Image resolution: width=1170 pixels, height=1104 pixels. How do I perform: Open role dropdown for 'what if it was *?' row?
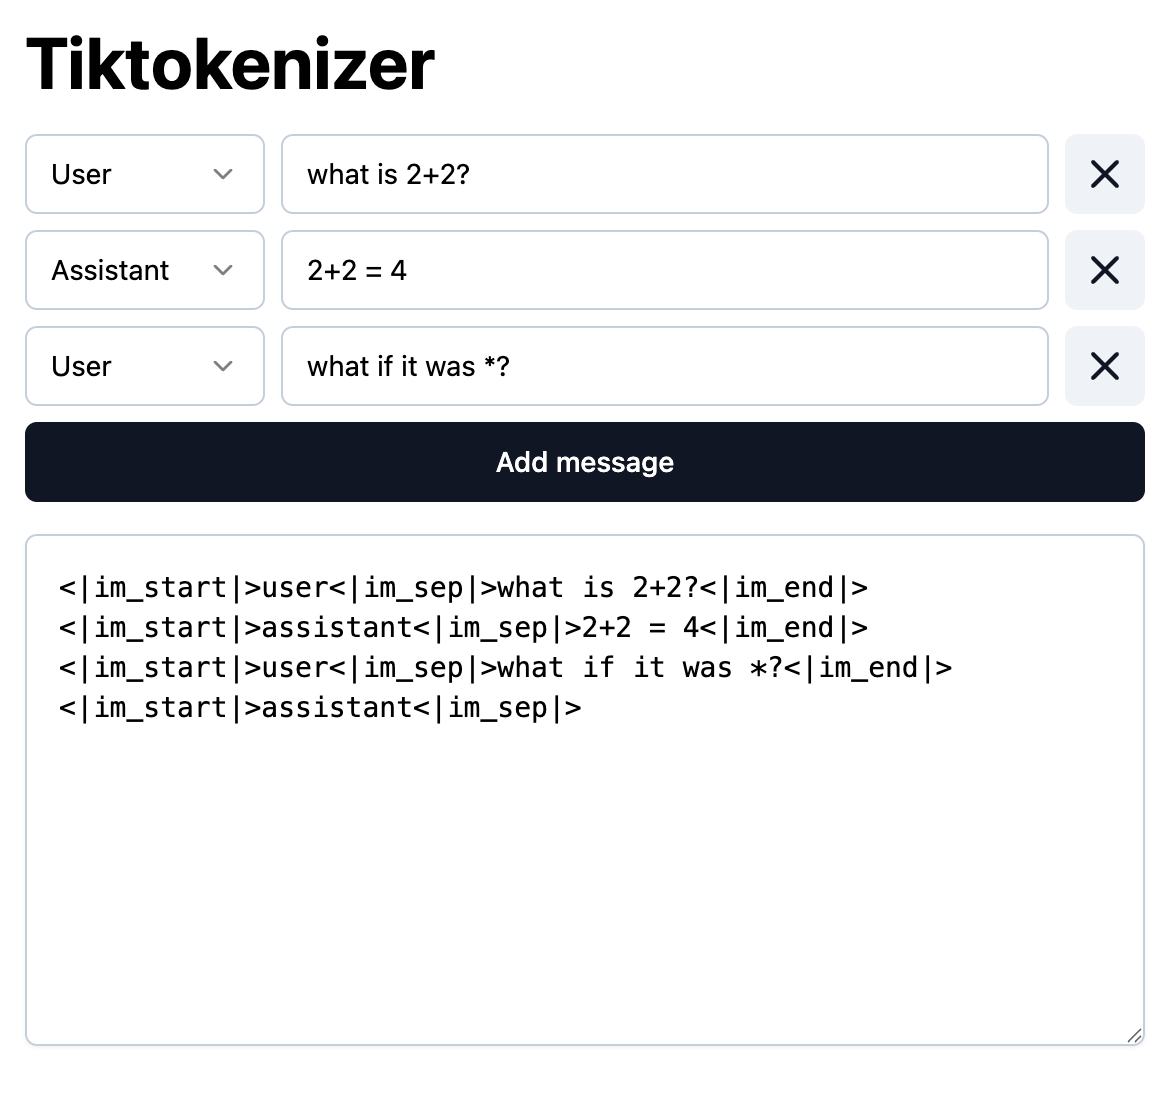pos(145,366)
